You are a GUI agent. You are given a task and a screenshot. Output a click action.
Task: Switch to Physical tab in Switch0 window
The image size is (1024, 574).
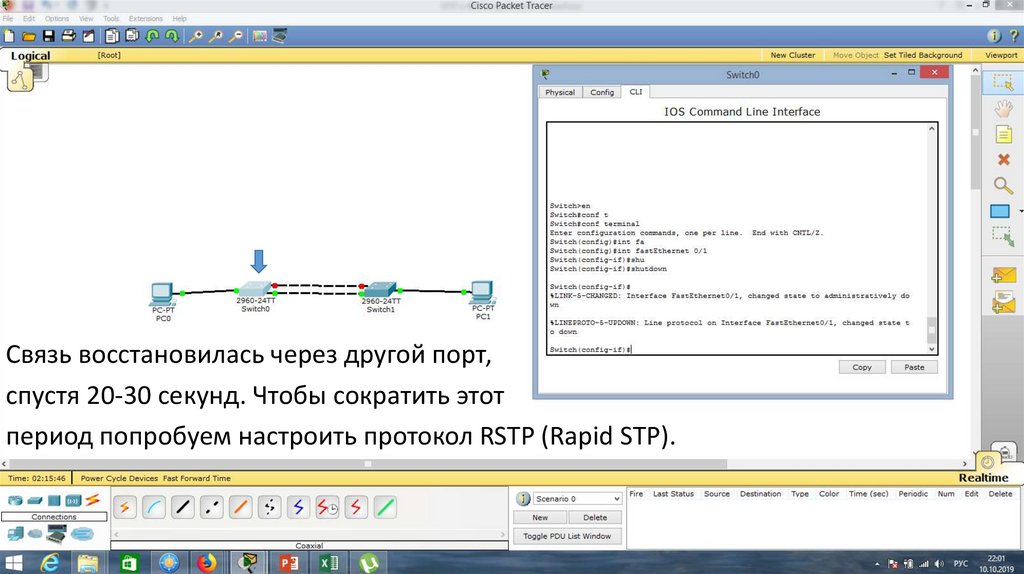(x=560, y=92)
